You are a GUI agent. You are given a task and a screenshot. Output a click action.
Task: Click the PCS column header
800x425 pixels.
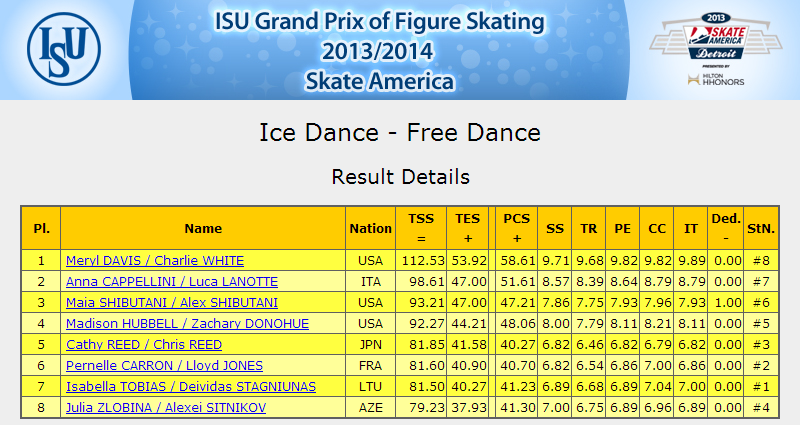pyautogui.click(x=517, y=228)
